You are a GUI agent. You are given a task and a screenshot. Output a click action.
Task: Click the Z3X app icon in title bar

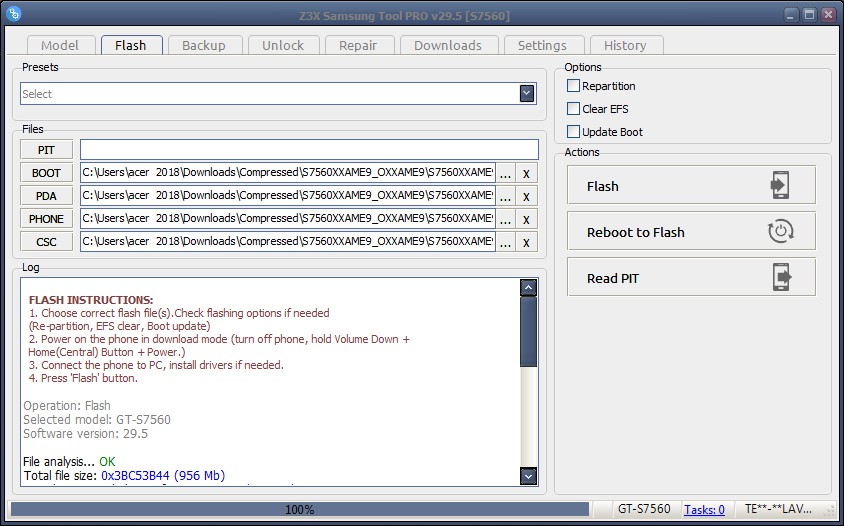pos(14,13)
